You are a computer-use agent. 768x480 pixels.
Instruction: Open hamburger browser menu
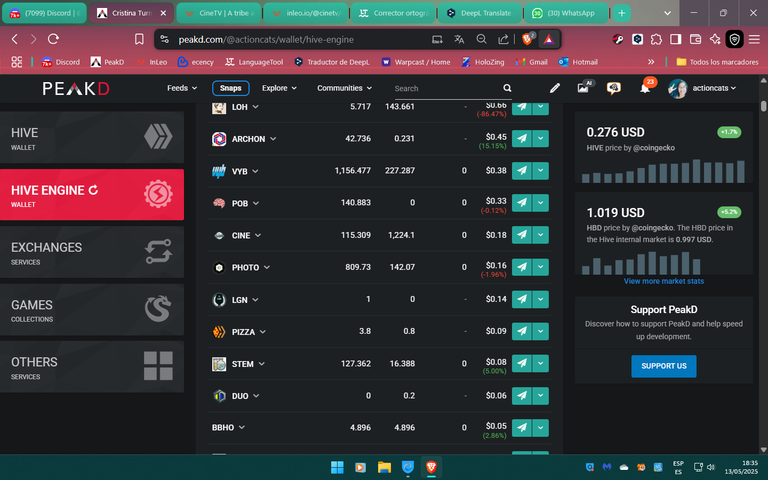pyautogui.click(x=754, y=40)
